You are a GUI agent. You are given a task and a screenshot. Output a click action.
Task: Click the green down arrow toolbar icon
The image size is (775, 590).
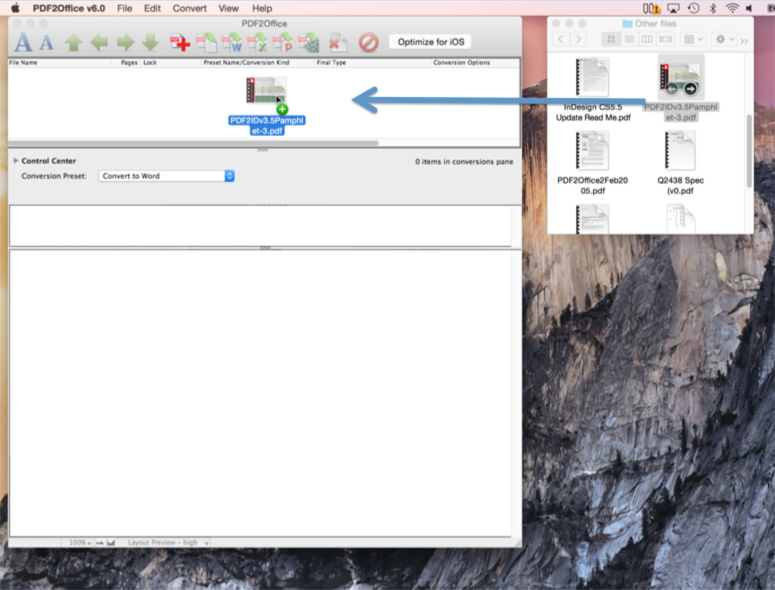pos(150,42)
